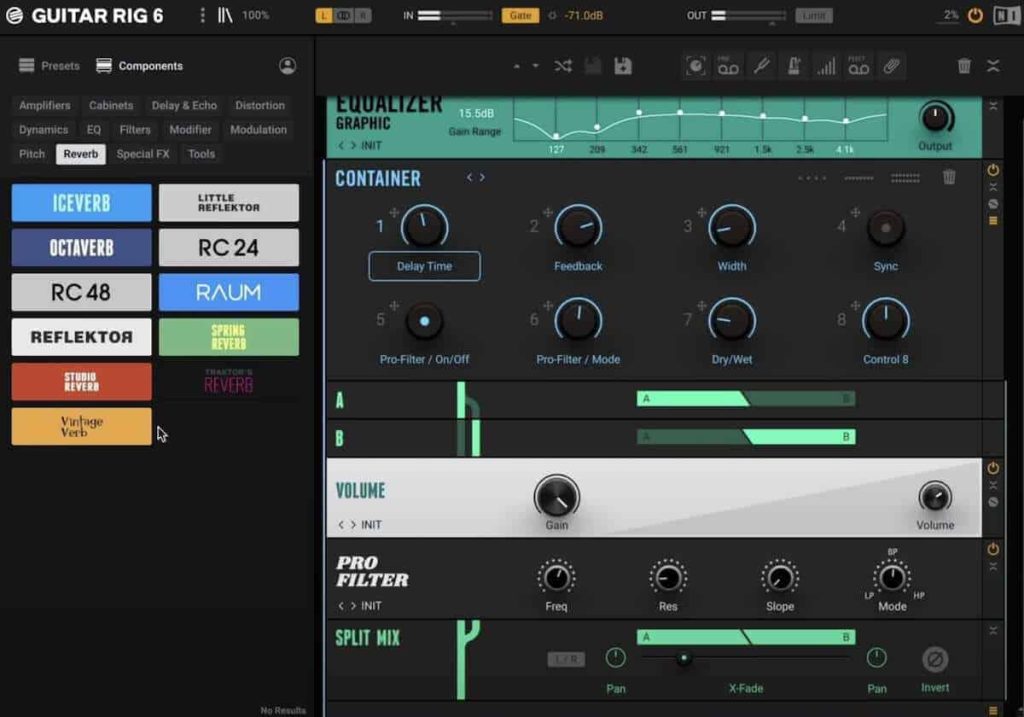Click the Container next-preset chevron
Image resolution: width=1024 pixels, height=717 pixels.
tap(481, 177)
